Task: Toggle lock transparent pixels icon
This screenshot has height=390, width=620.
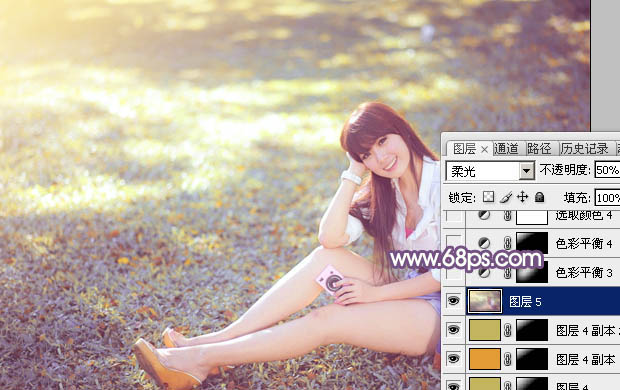Action: [489, 197]
